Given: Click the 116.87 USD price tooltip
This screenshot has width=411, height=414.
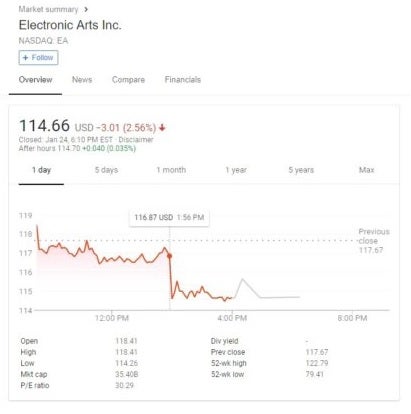Looking at the screenshot, I should 169,218.
